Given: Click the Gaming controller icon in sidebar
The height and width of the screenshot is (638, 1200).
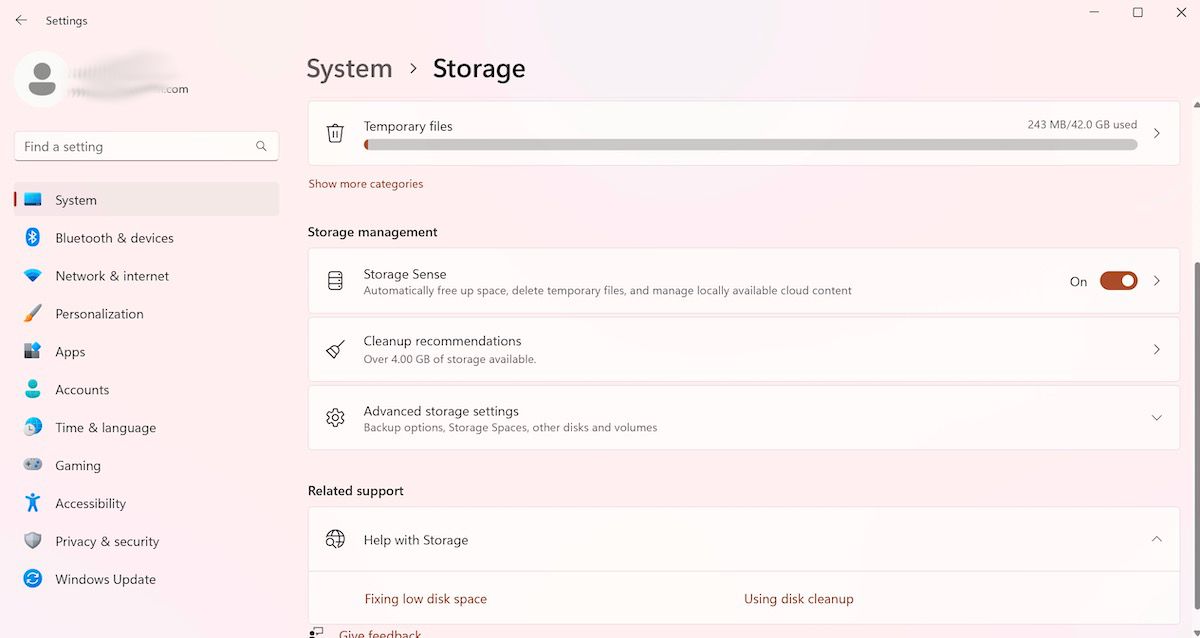Looking at the screenshot, I should [31, 465].
